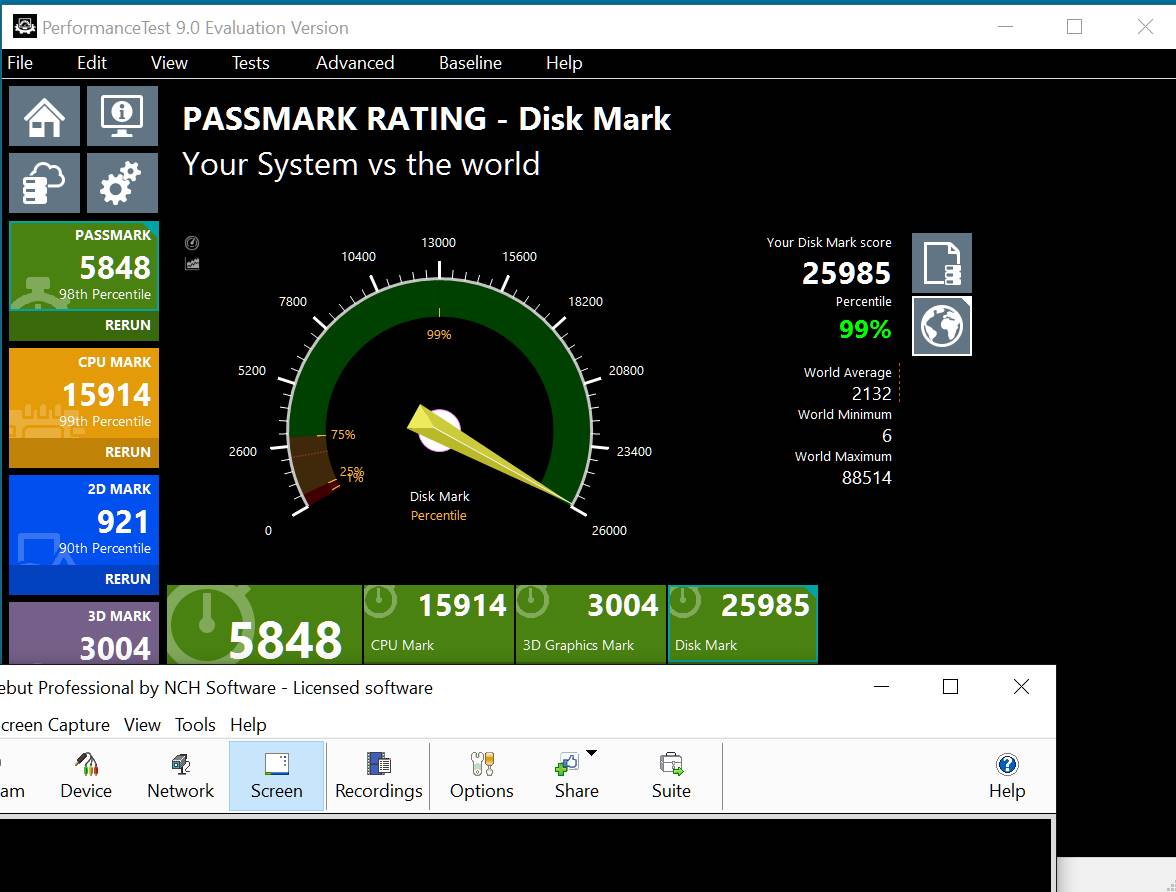Open Debut's Screen Capture menu
1176x892 pixels.
[55, 725]
